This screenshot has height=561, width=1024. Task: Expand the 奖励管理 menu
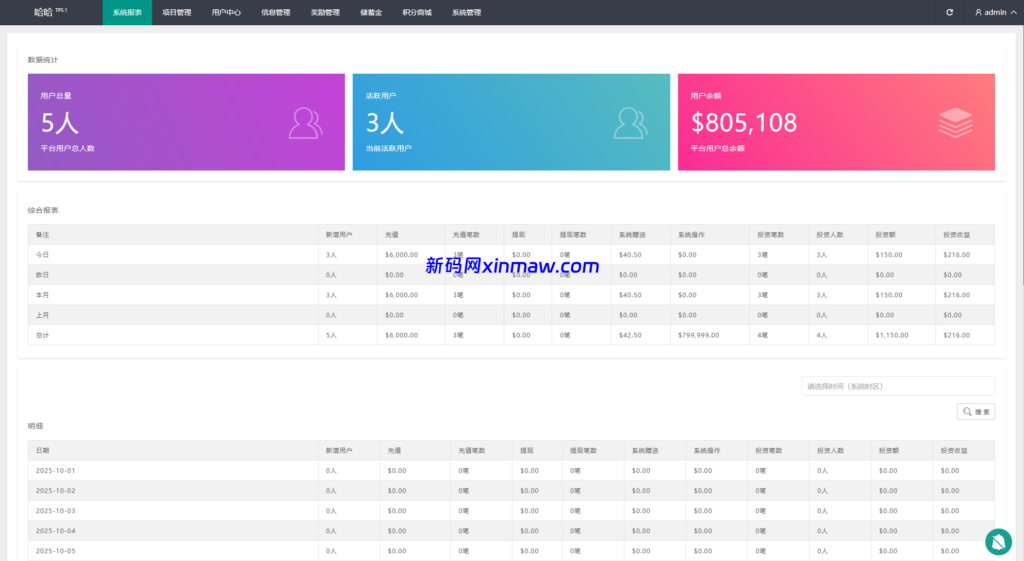point(325,13)
